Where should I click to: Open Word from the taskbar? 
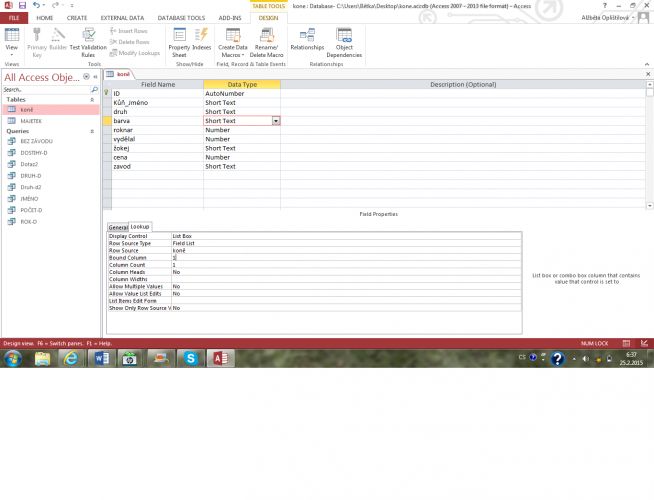tap(101, 358)
